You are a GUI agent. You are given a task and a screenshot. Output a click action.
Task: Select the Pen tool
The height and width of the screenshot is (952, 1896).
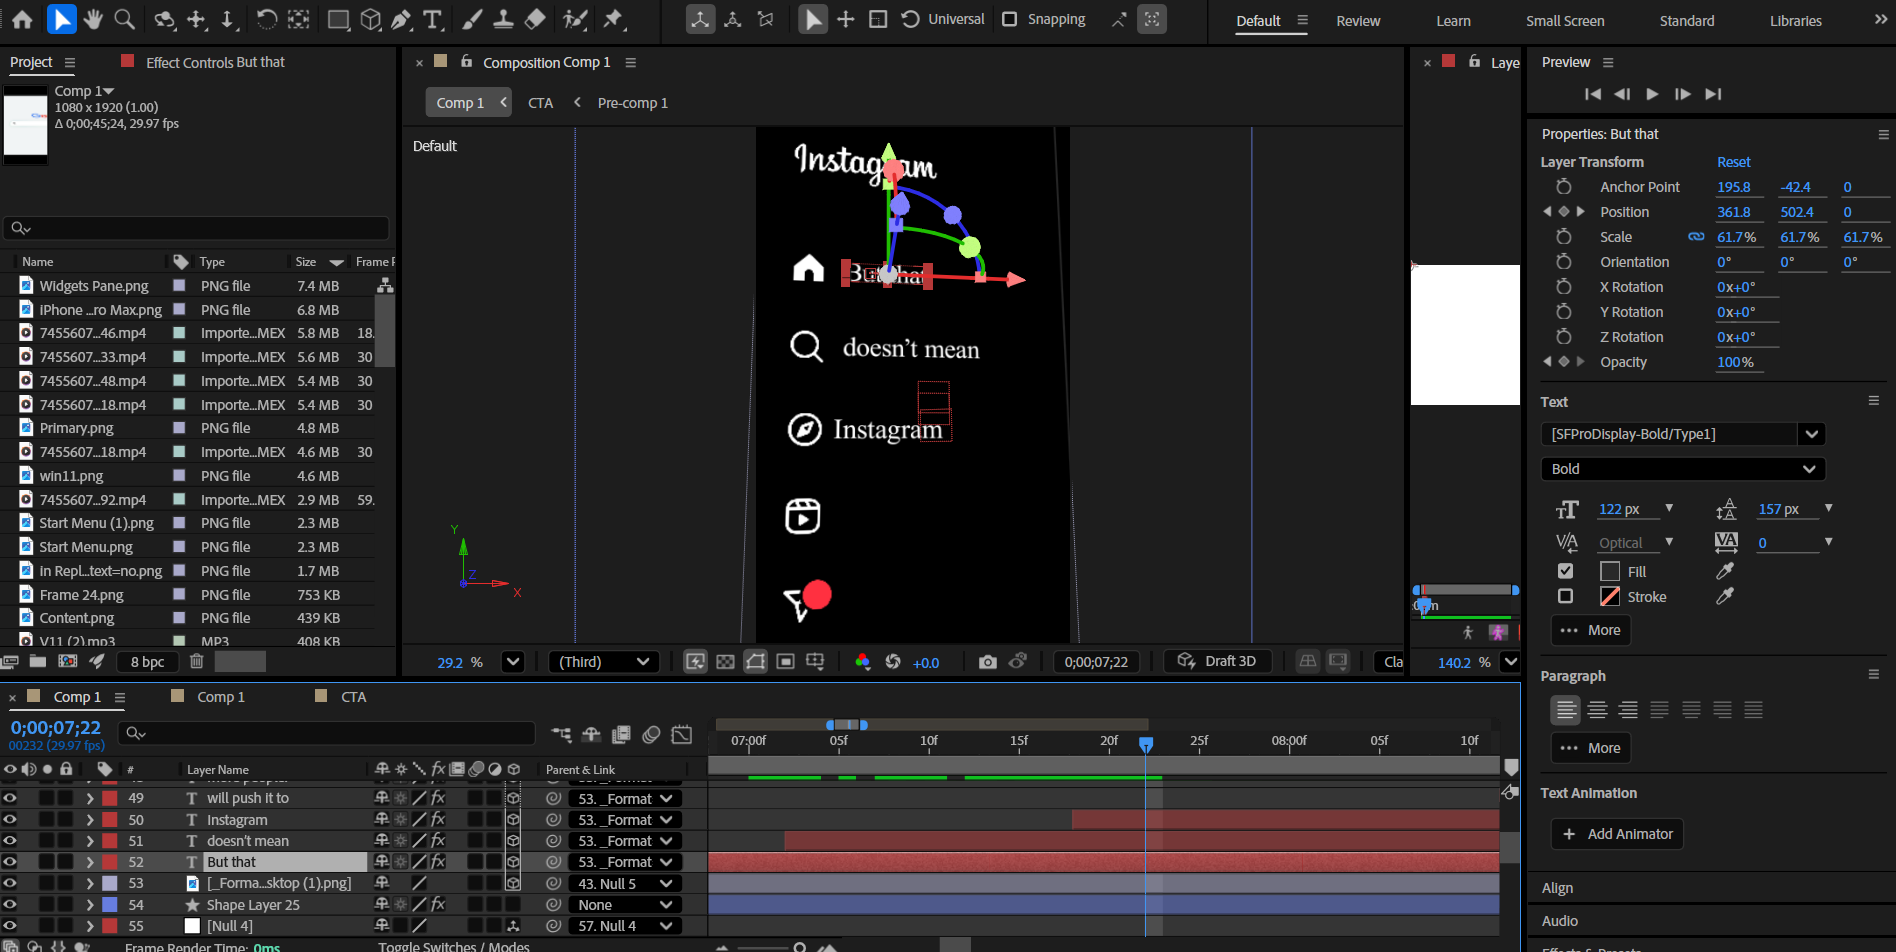pyautogui.click(x=401, y=19)
